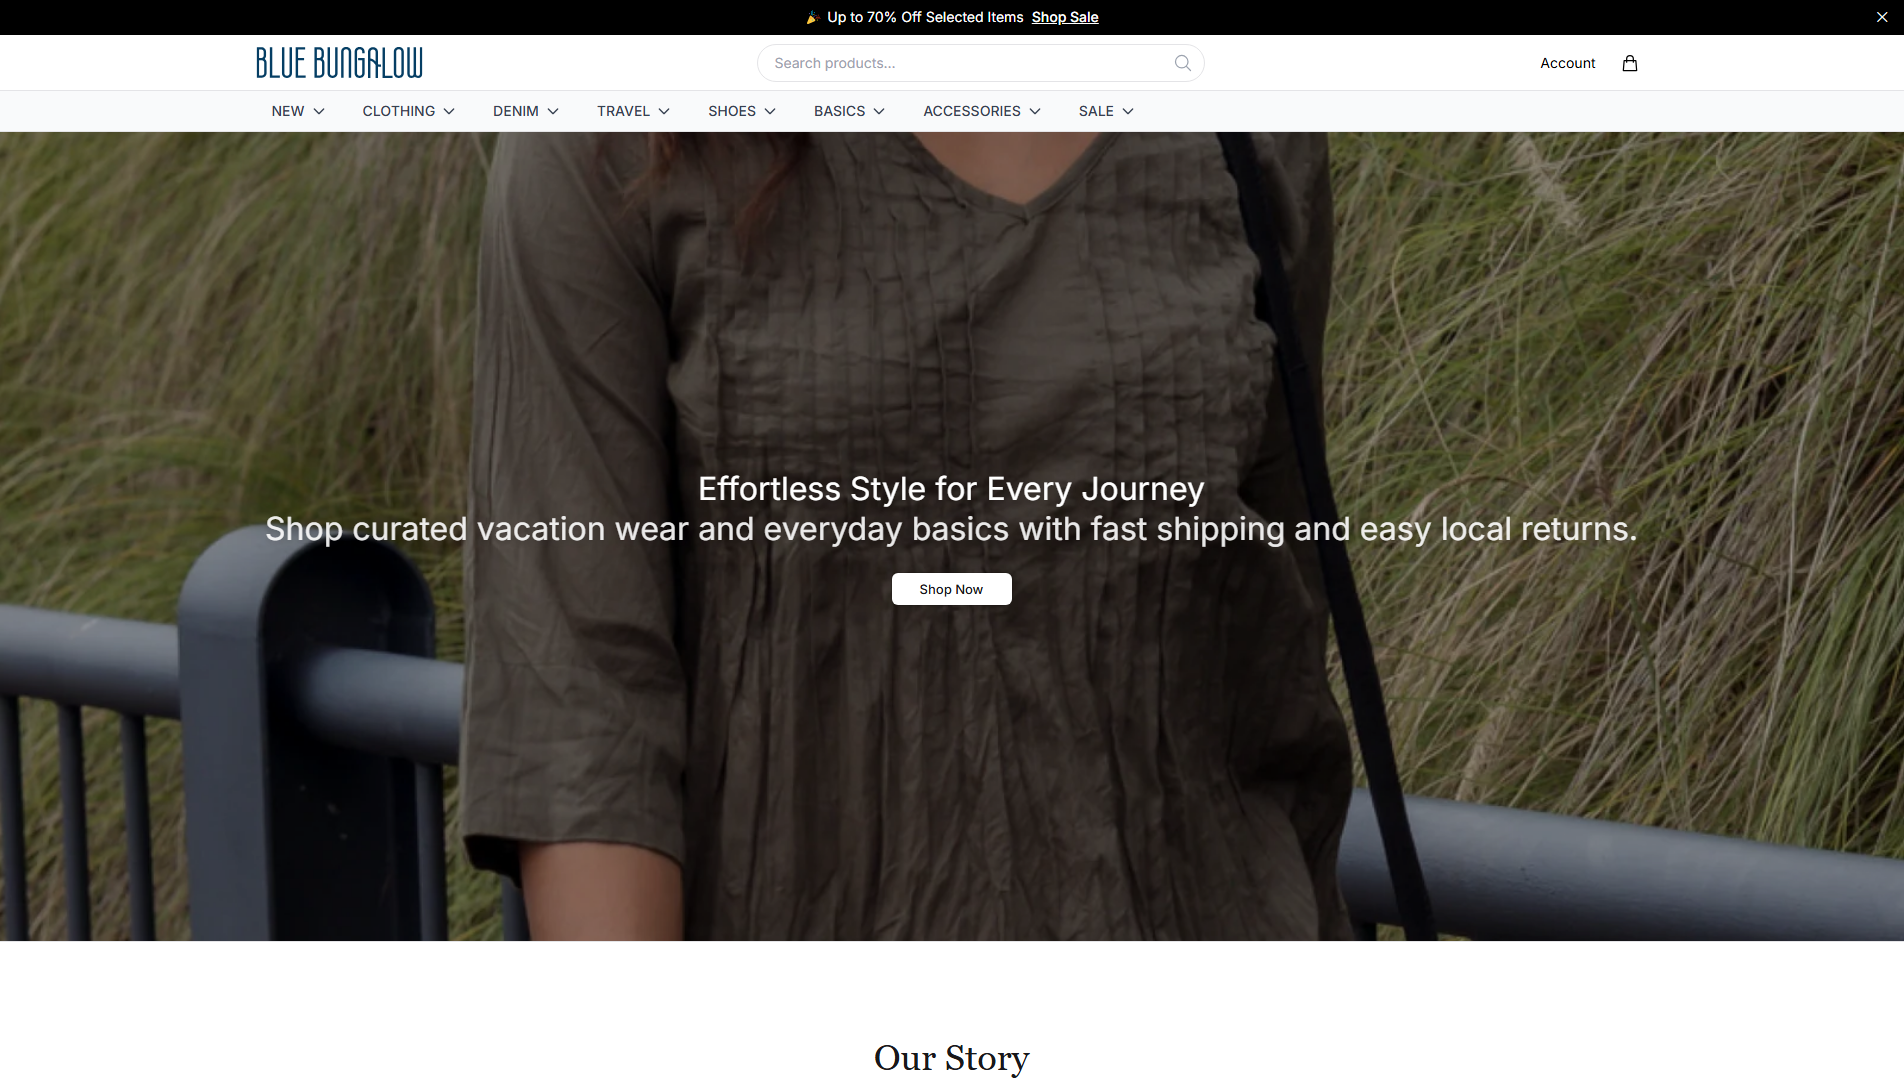Click the 'Our Story' heading

[952, 1058]
